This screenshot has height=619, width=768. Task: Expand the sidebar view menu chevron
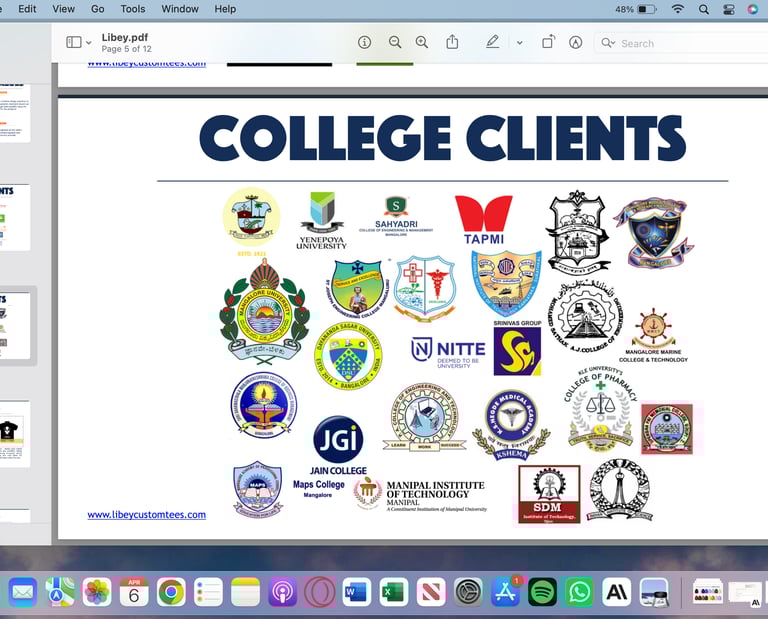(89, 43)
